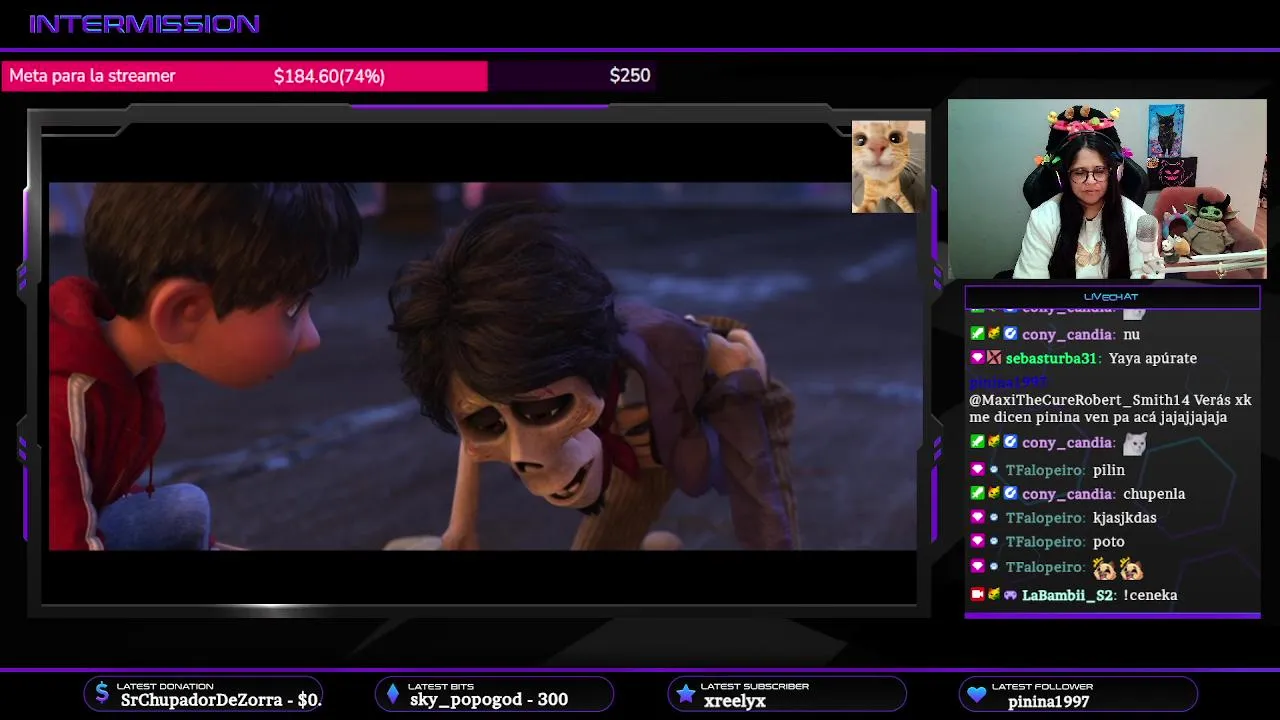
Task: Click the pink subscriber badge beside sebasturba31
Action: coord(978,358)
